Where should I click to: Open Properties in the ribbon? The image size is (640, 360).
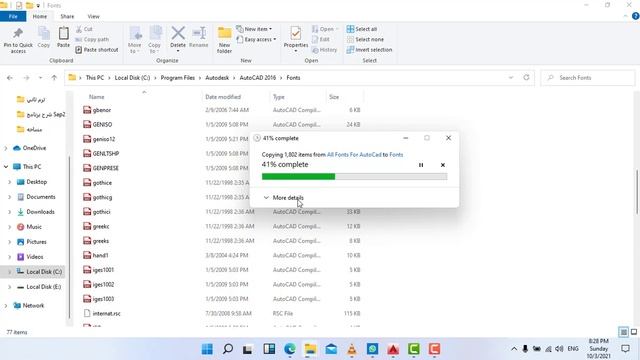296,39
